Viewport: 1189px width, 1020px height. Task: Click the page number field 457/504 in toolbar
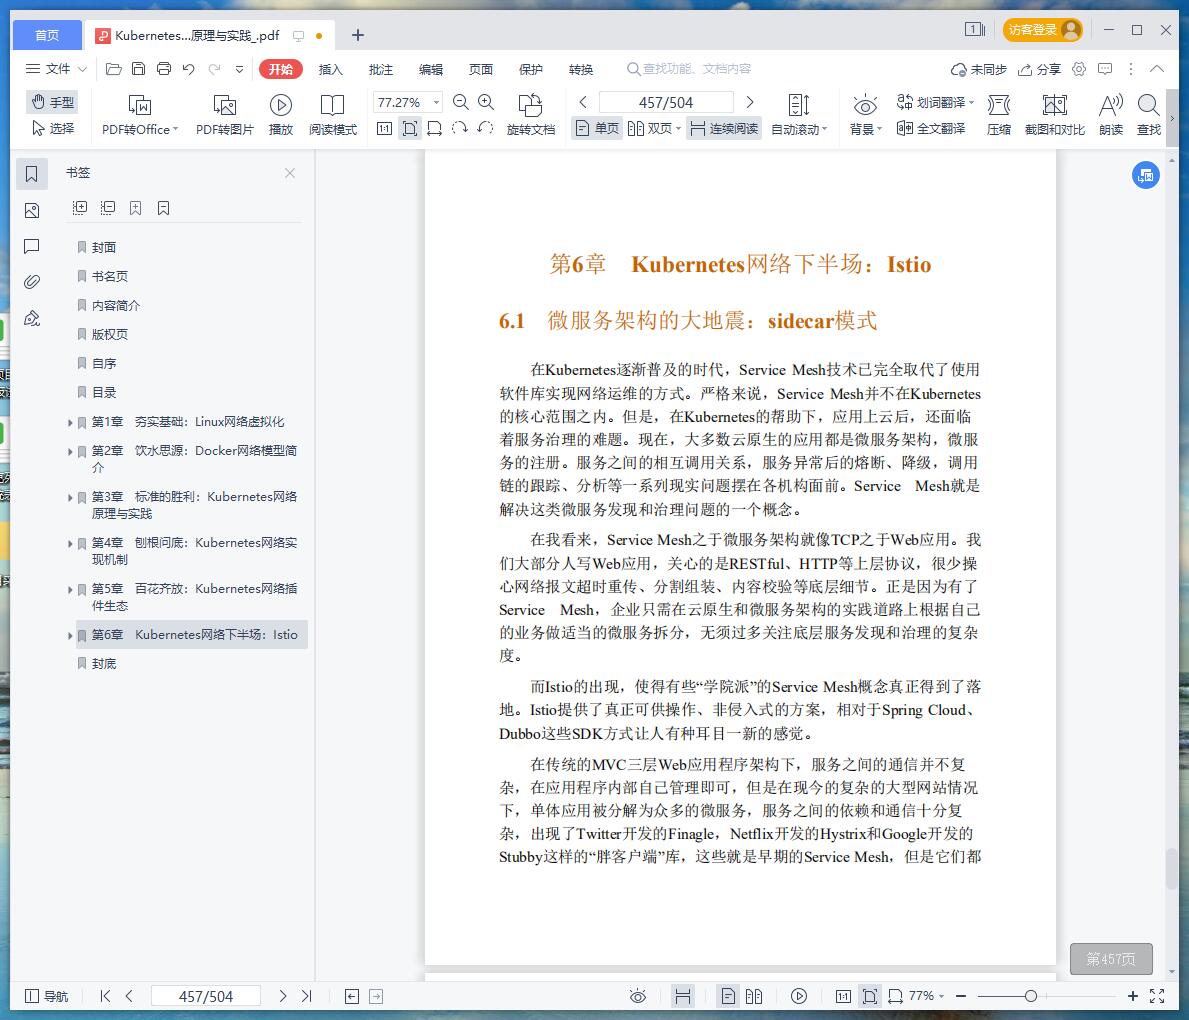coord(666,102)
